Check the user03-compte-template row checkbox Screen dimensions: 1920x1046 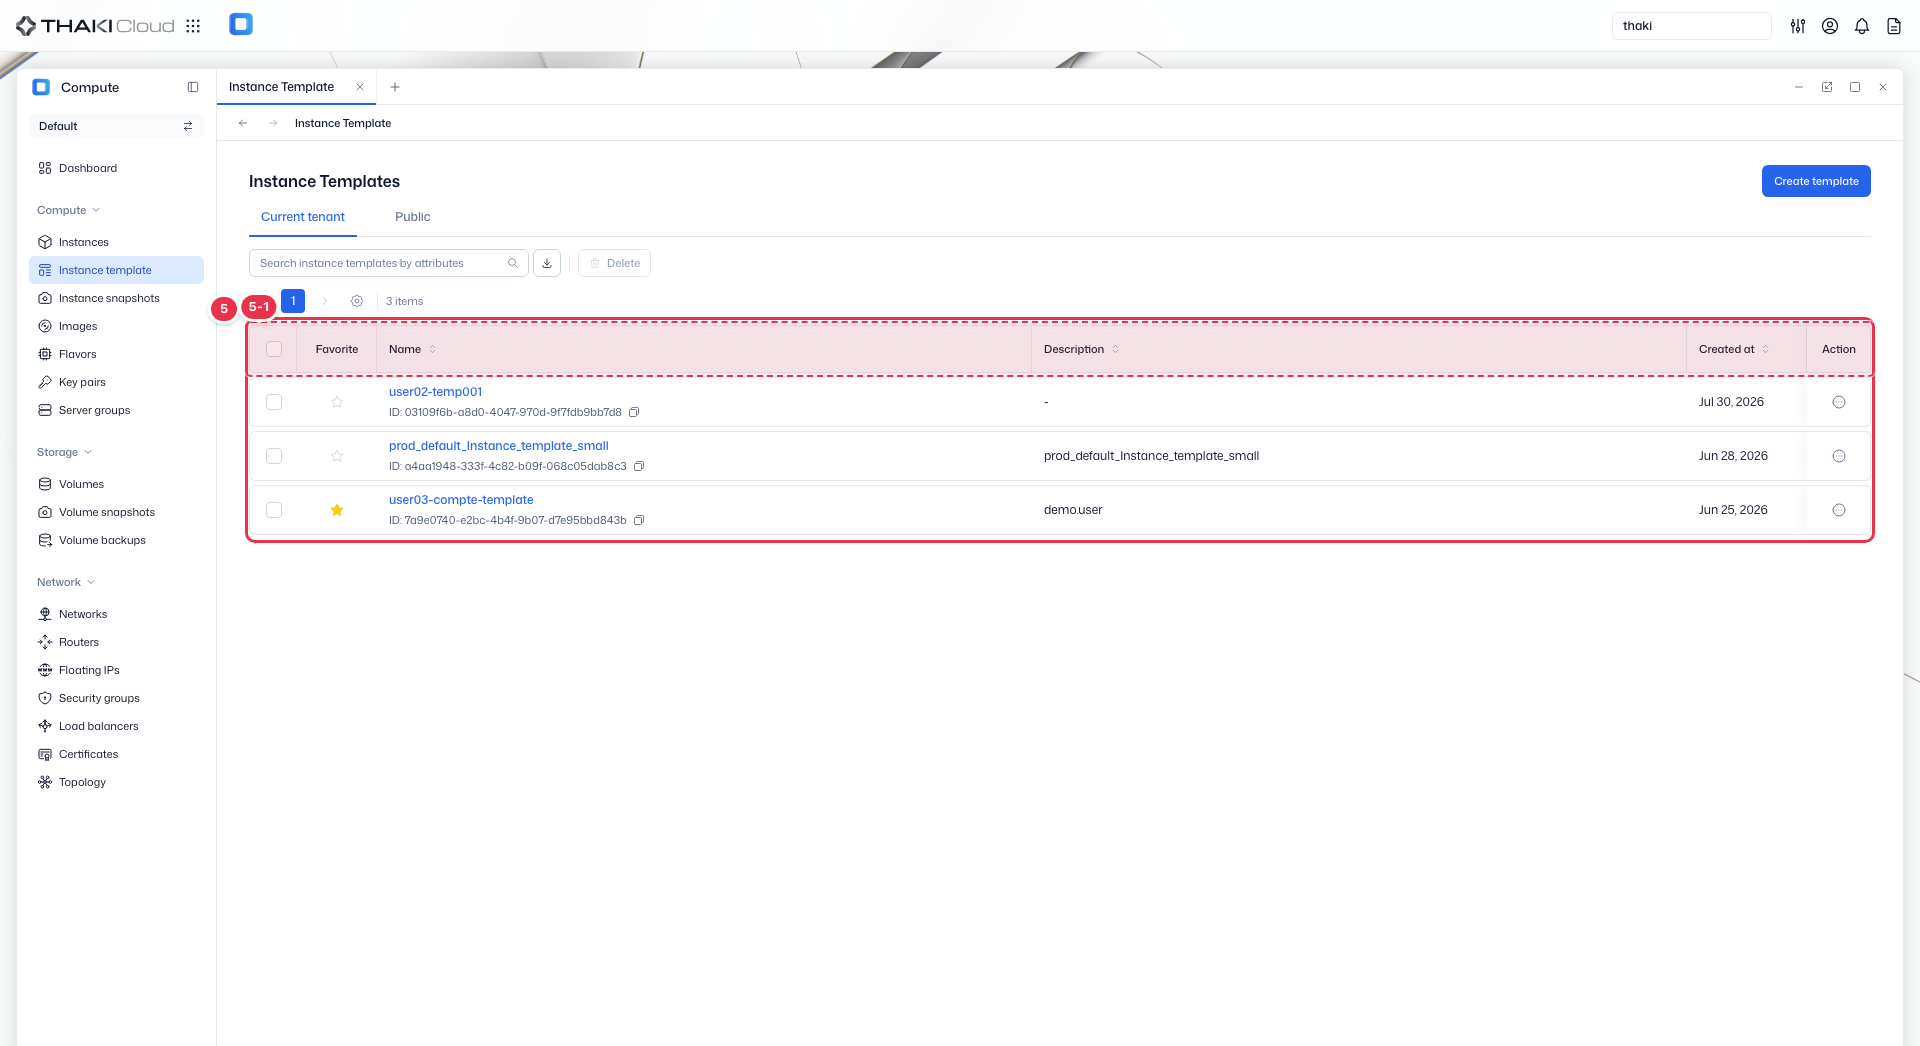(274, 510)
